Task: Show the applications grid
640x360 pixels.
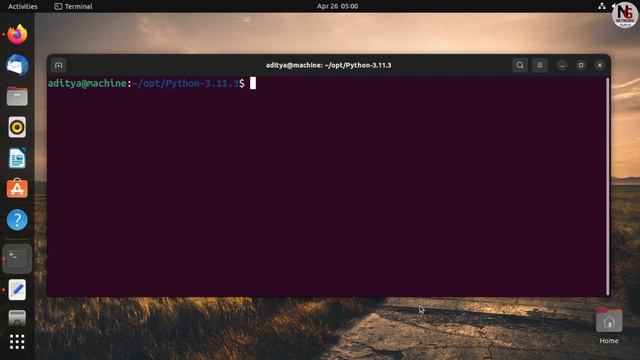Action: pos(17,342)
